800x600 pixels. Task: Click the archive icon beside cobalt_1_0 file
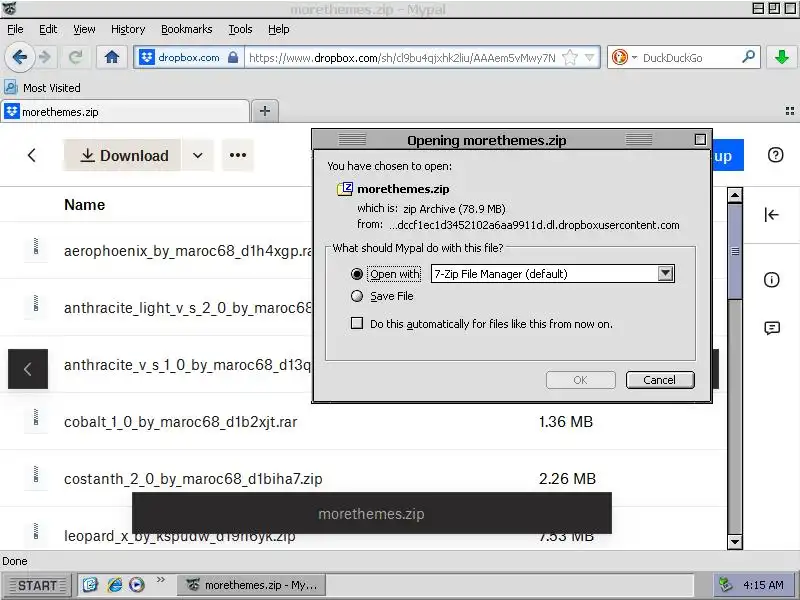tap(36, 418)
